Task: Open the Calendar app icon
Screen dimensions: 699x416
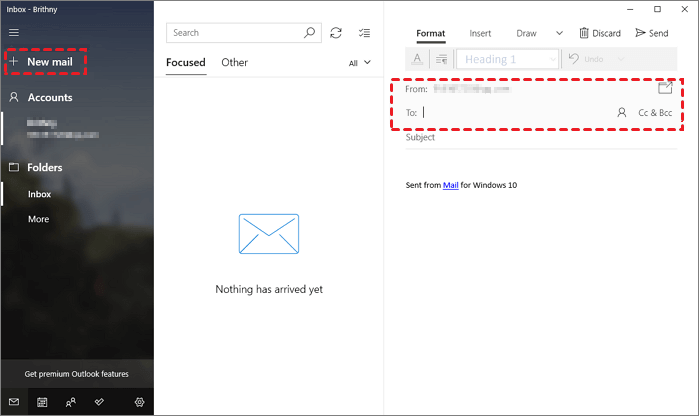Action: [42, 402]
